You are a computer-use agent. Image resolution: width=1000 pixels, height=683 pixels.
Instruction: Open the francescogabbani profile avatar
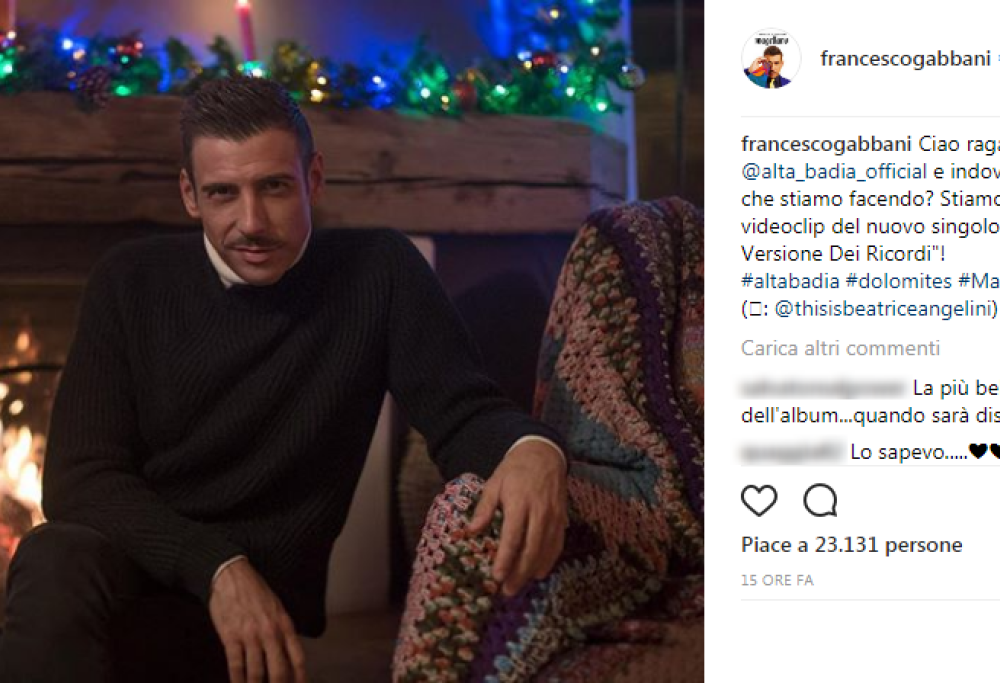pyautogui.click(x=770, y=58)
